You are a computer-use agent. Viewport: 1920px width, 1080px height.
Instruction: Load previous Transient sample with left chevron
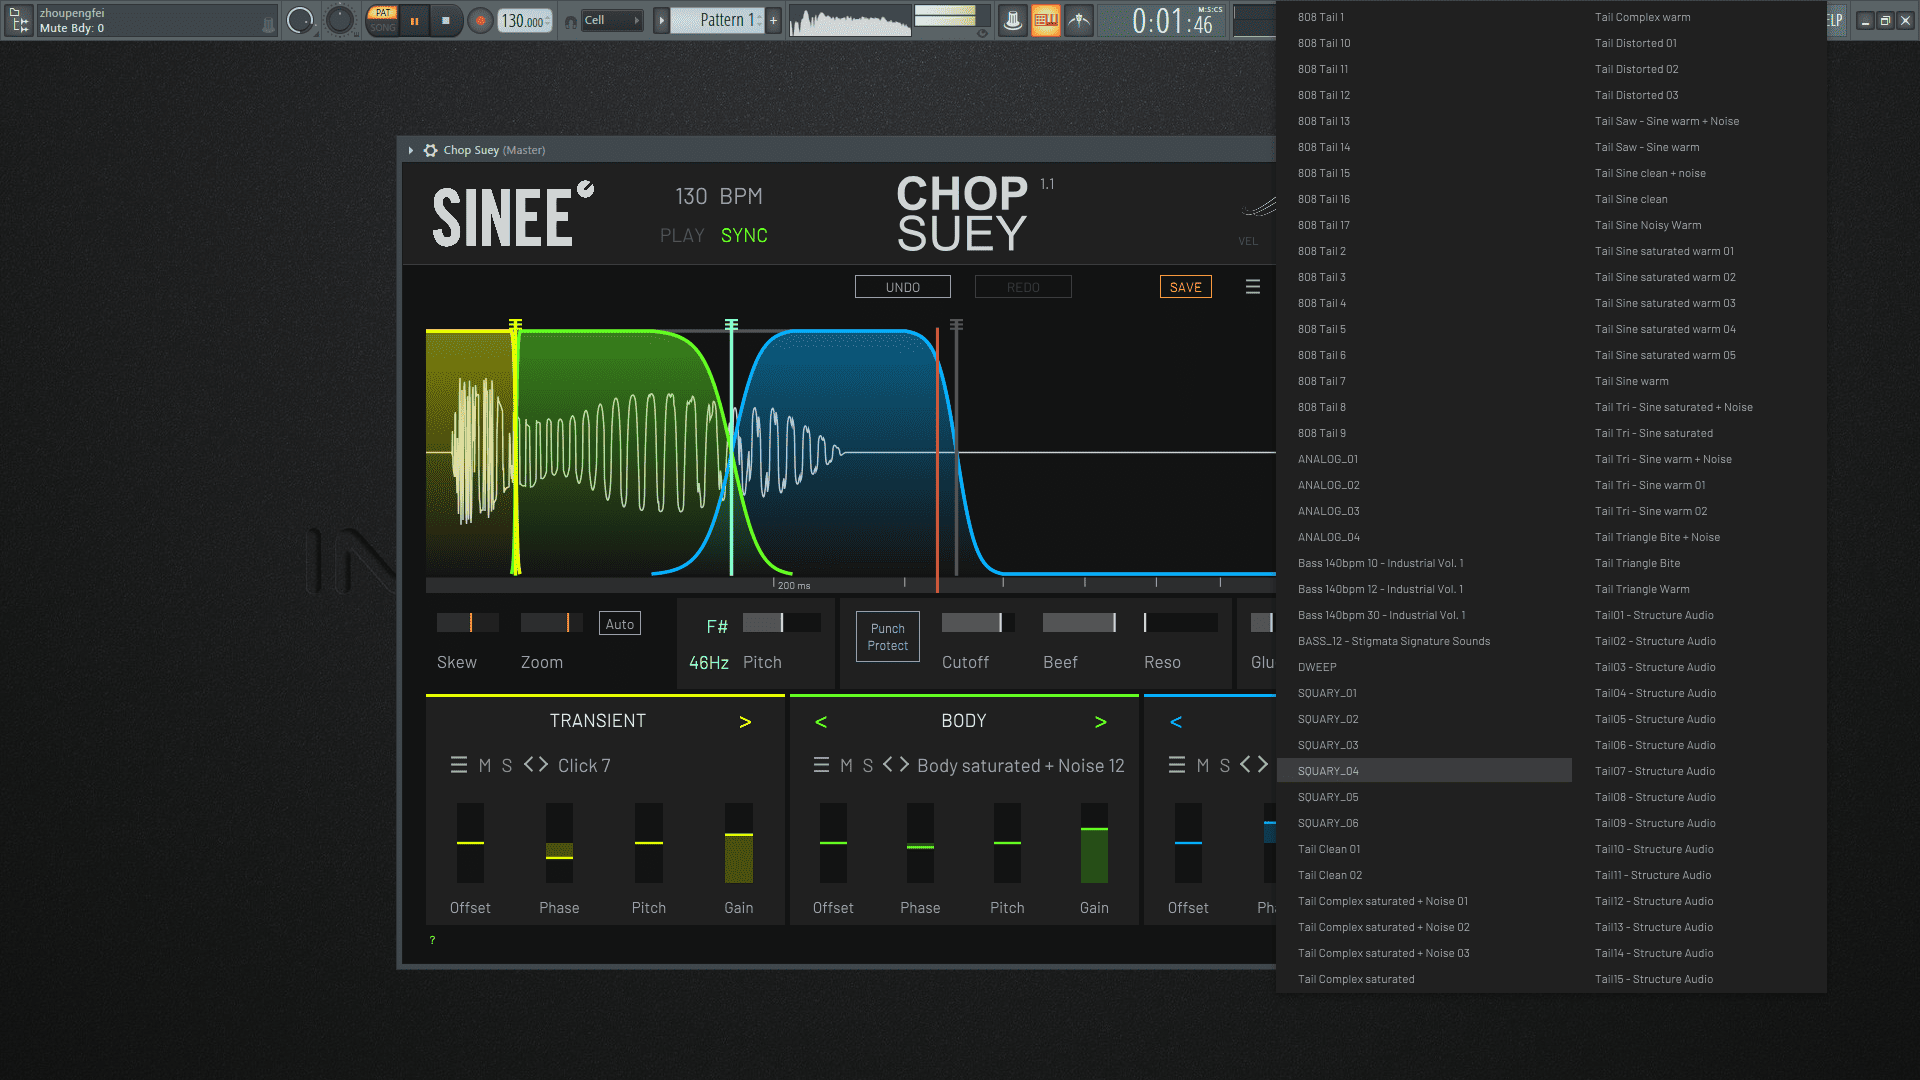click(x=529, y=765)
